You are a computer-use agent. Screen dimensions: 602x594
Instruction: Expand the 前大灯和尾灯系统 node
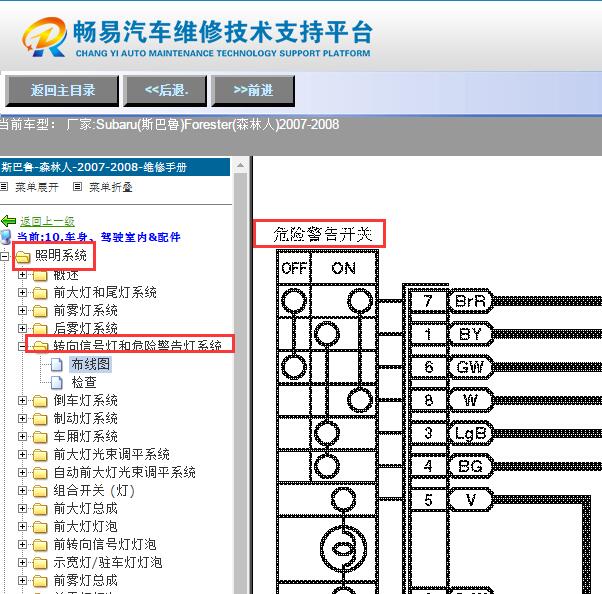point(22,293)
